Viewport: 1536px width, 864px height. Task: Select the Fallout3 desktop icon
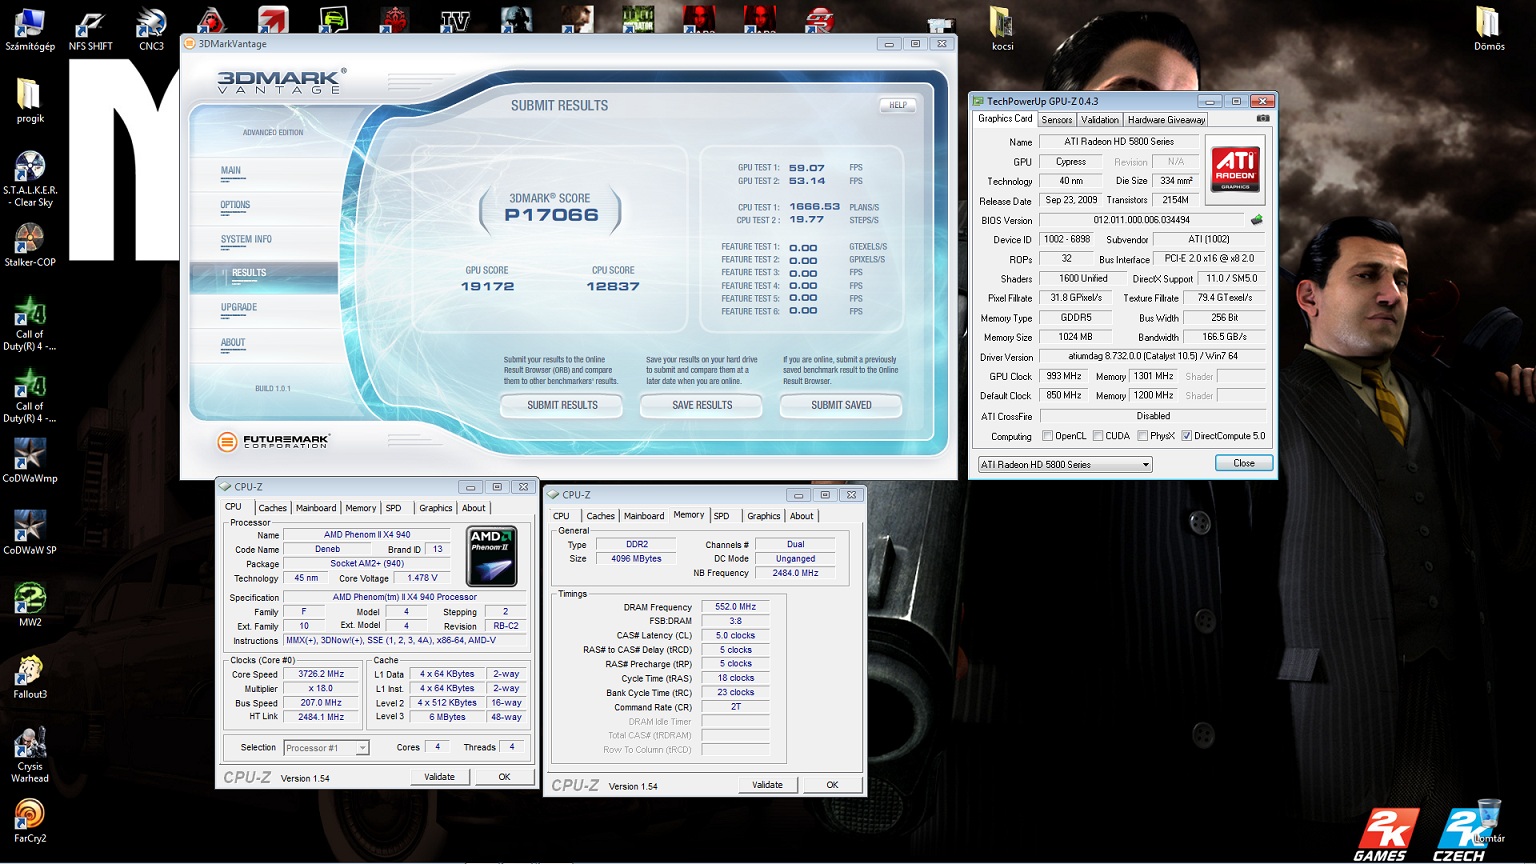point(29,676)
